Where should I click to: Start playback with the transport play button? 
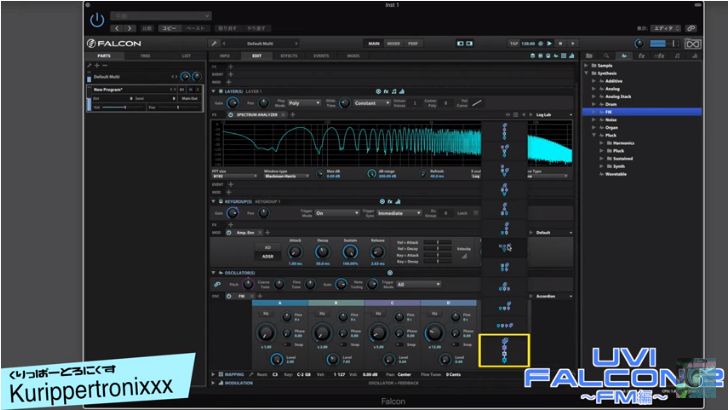[549, 44]
